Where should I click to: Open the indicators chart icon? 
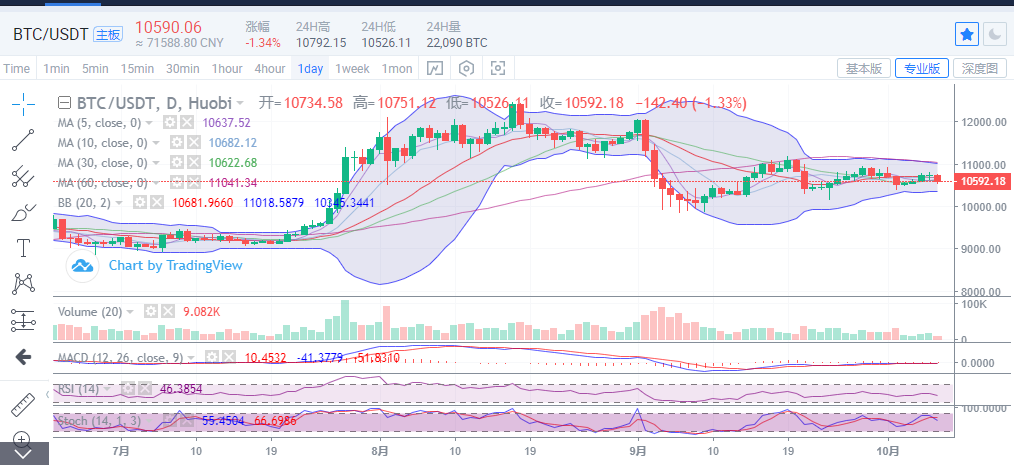click(435, 68)
